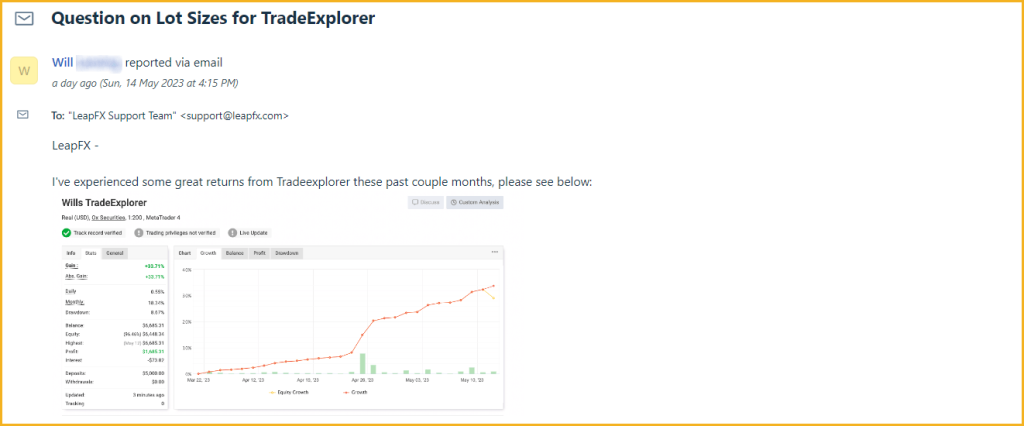
Task: Click the Daily stat row
Action: click(x=114, y=291)
